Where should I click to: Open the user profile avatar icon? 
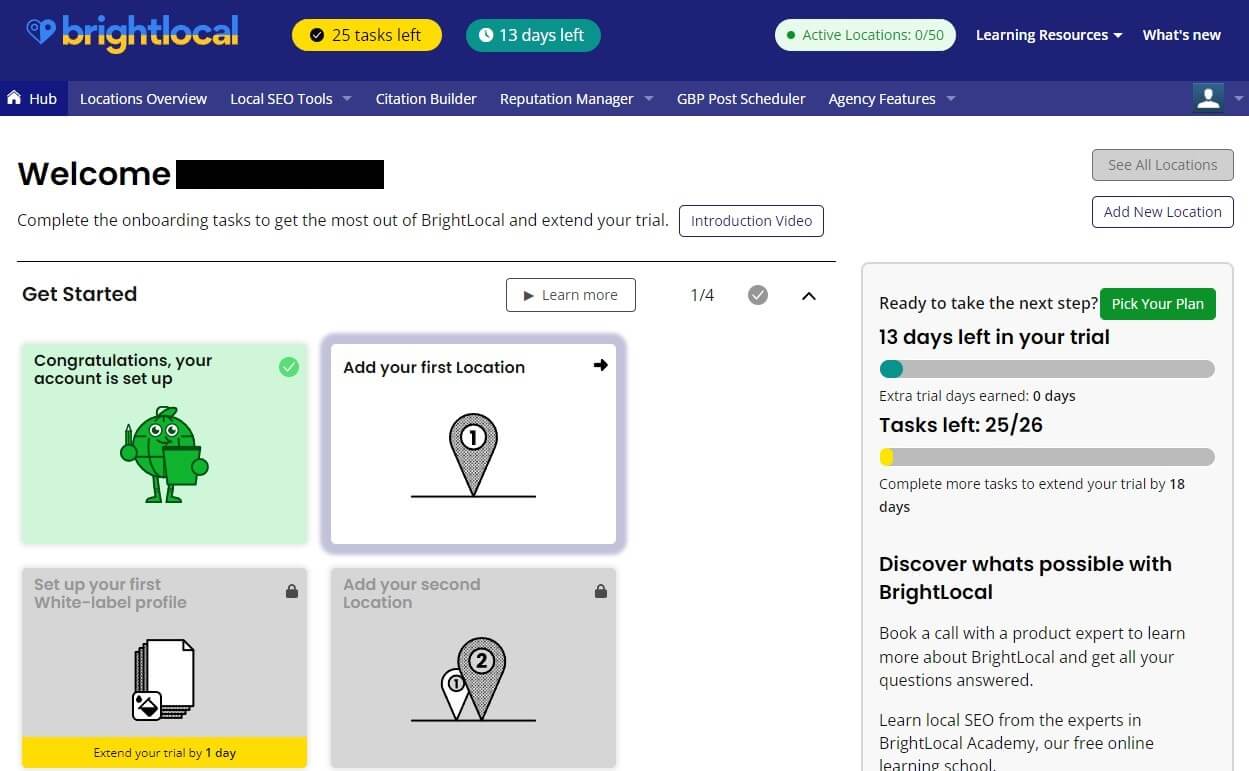pos(1208,98)
